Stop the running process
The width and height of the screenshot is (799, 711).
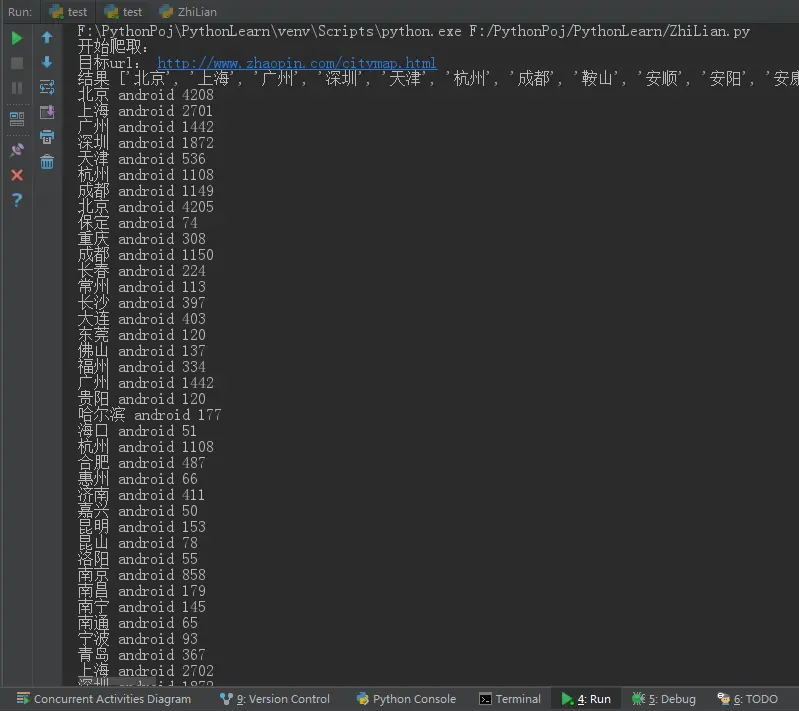pos(17,63)
